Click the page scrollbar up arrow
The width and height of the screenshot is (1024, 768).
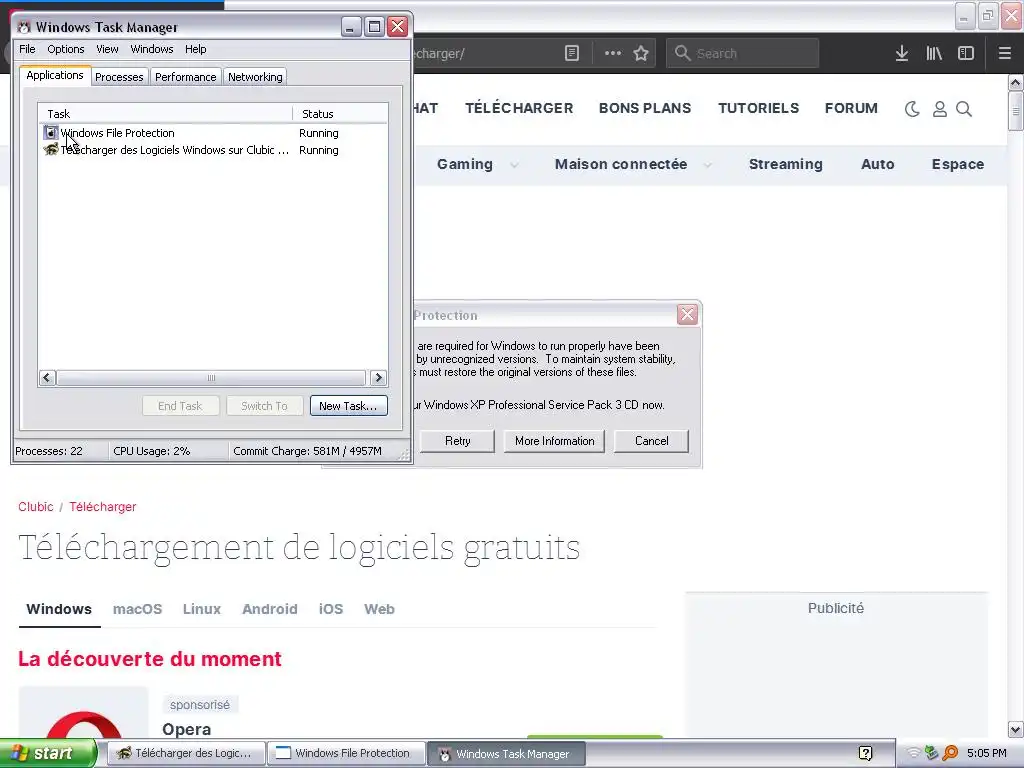[1016, 82]
